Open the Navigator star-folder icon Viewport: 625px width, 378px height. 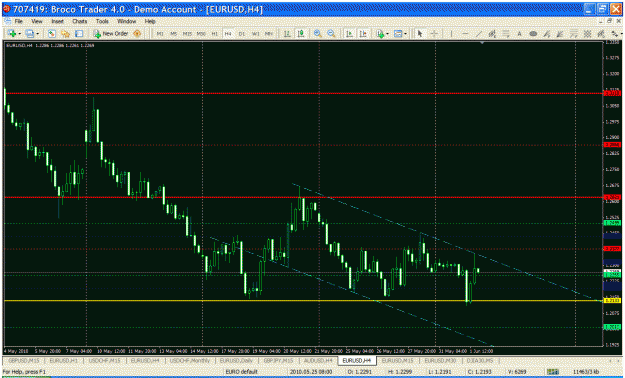coord(65,34)
